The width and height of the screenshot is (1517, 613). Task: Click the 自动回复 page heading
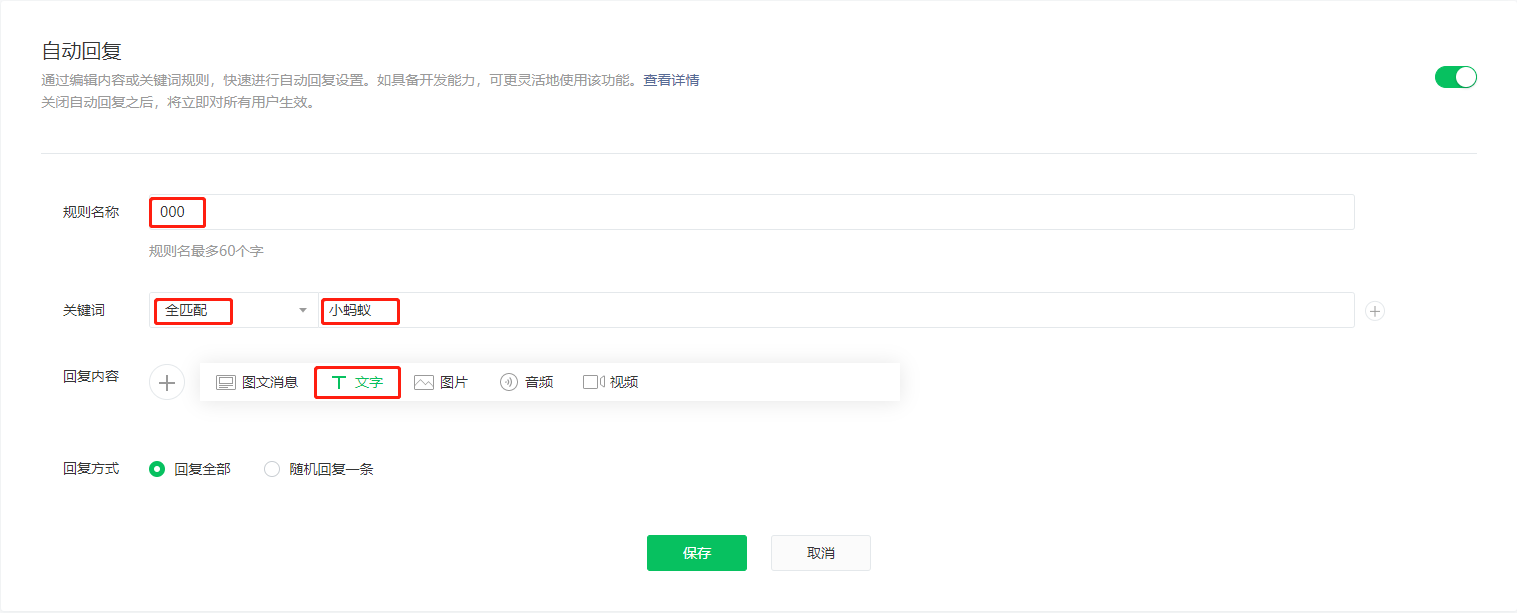pos(81,51)
